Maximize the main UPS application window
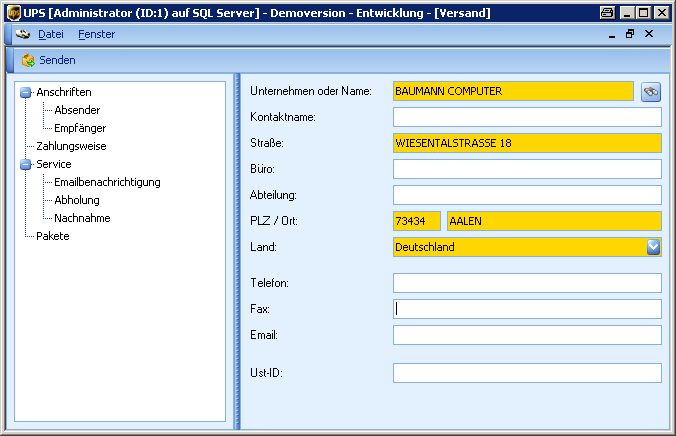This screenshot has height=436, width=676. [x=643, y=13]
